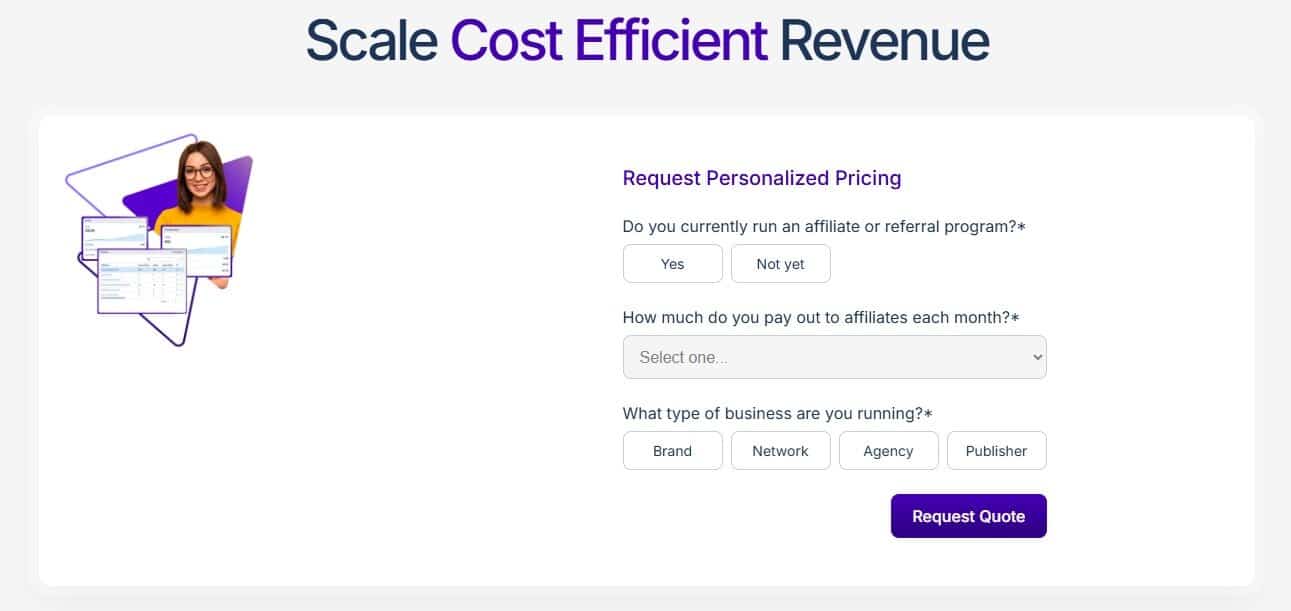Select the "Network" business type
Screen dimensions: 1291x611
pyautogui.click(x=781, y=450)
